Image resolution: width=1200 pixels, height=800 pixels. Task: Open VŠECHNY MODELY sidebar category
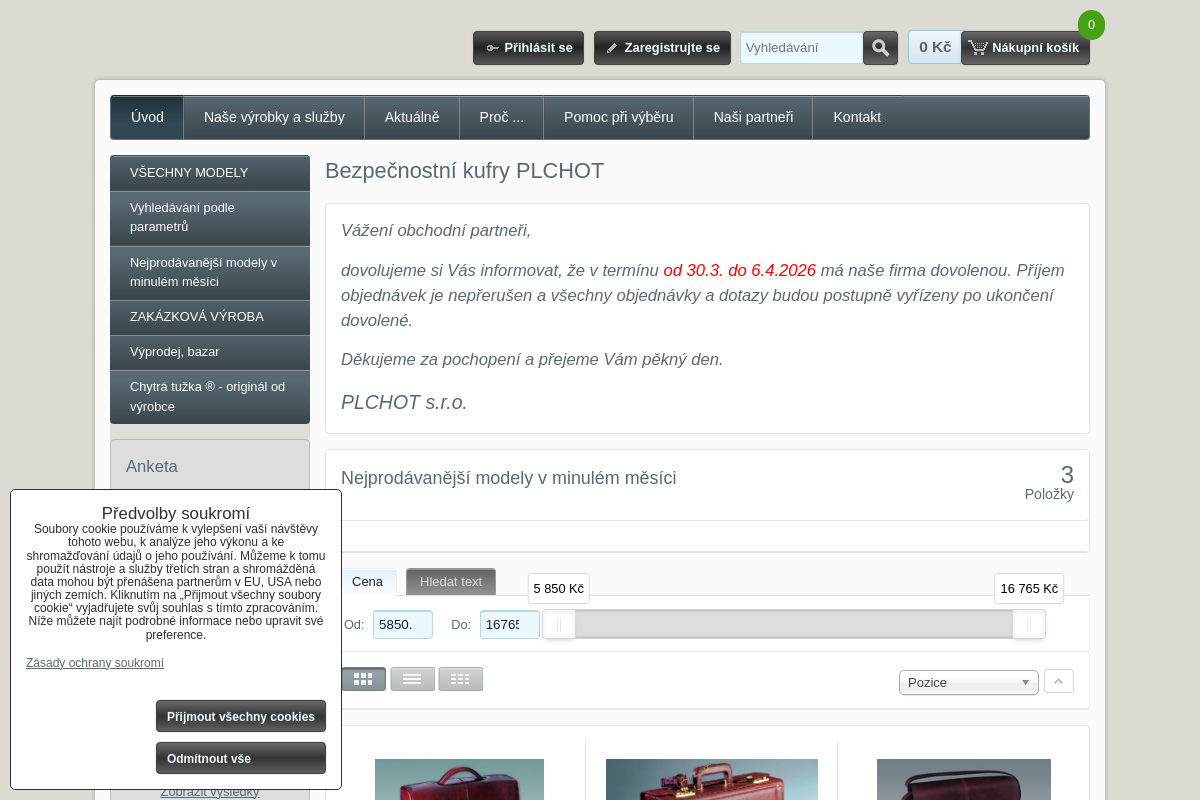(x=210, y=173)
